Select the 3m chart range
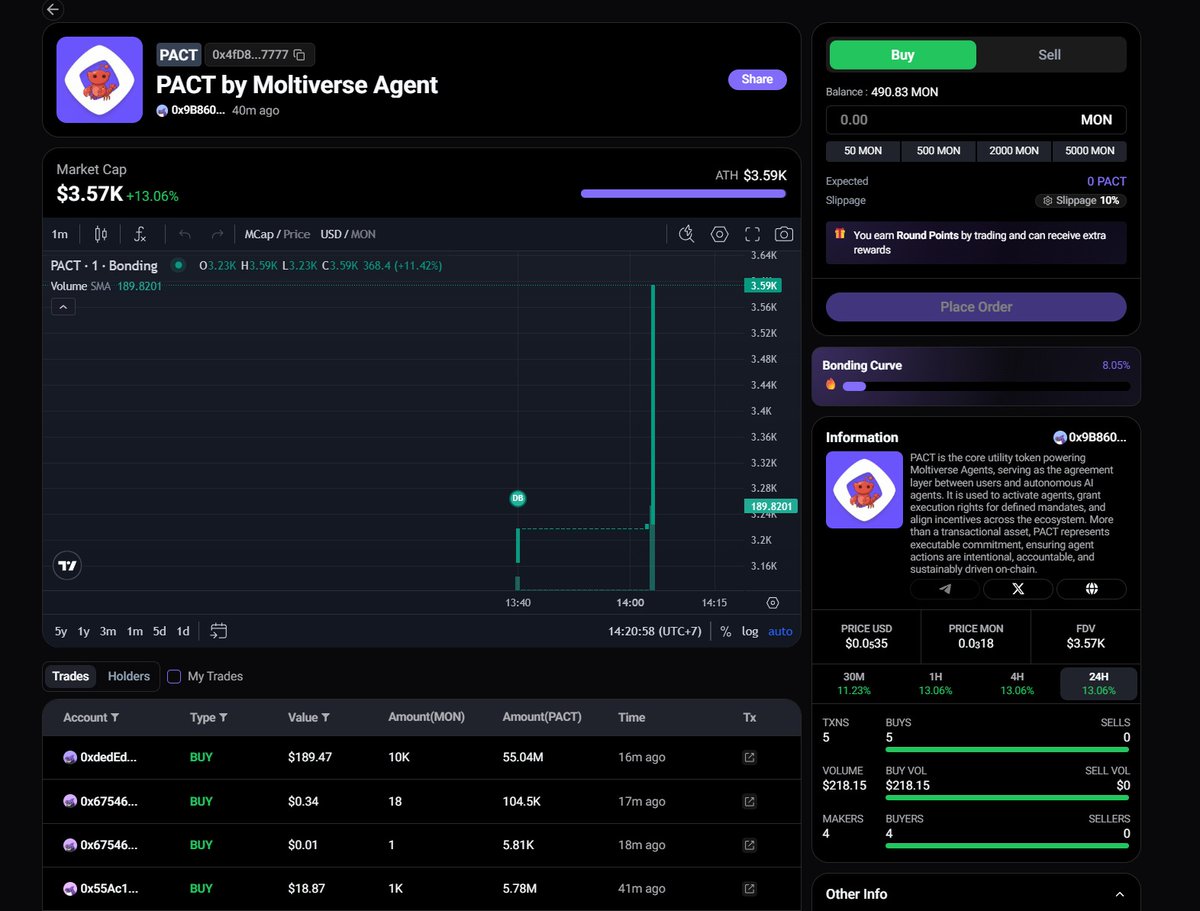Screen dimensions: 1200x911 pos(108,631)
